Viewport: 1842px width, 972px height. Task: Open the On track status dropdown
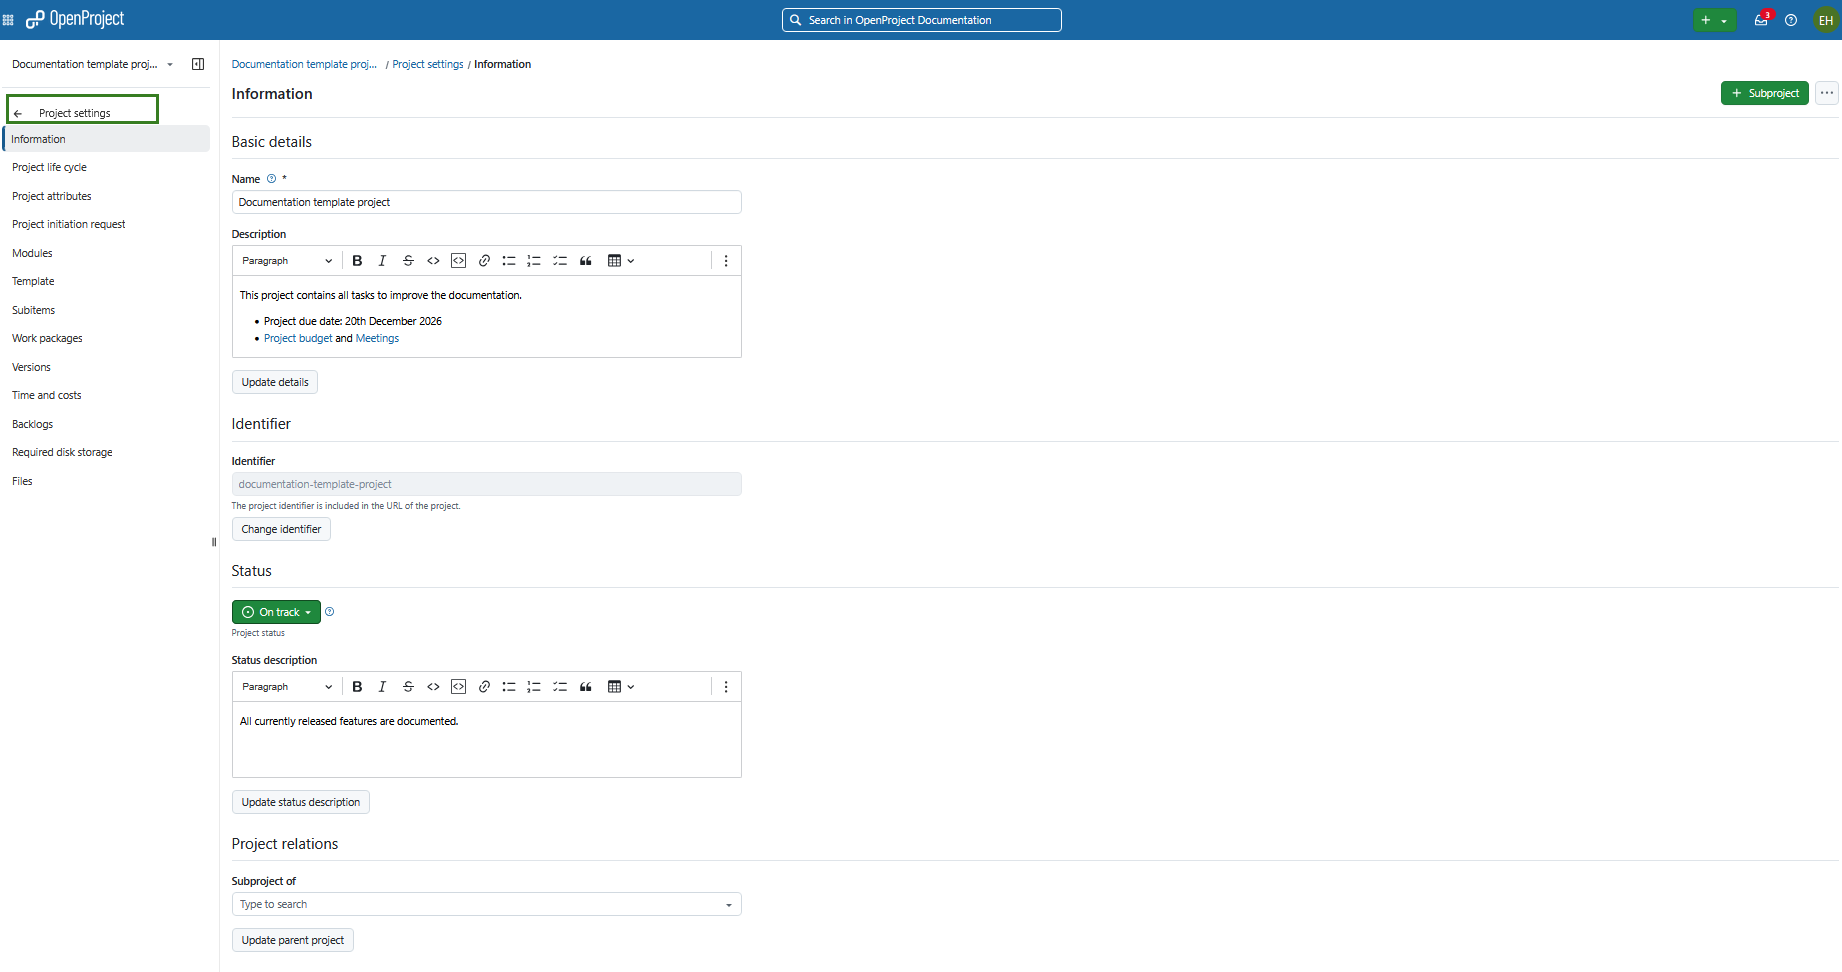point(276,612)
